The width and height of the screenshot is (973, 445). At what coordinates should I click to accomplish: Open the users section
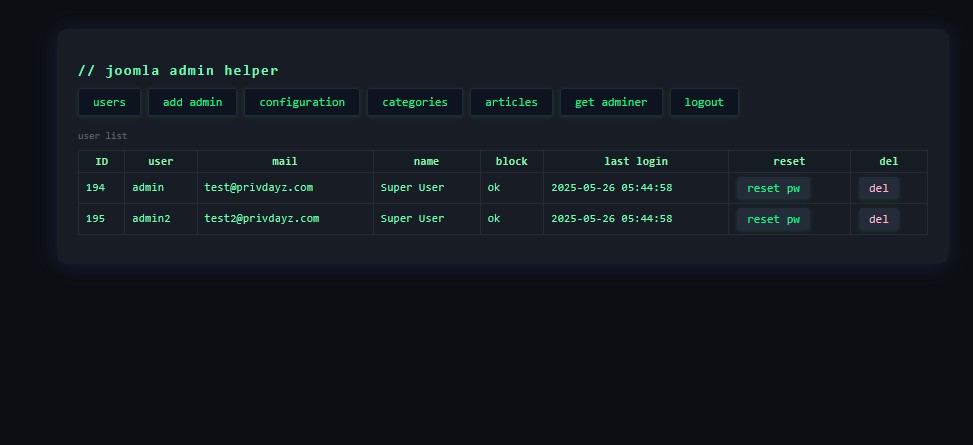pos(109,102)
